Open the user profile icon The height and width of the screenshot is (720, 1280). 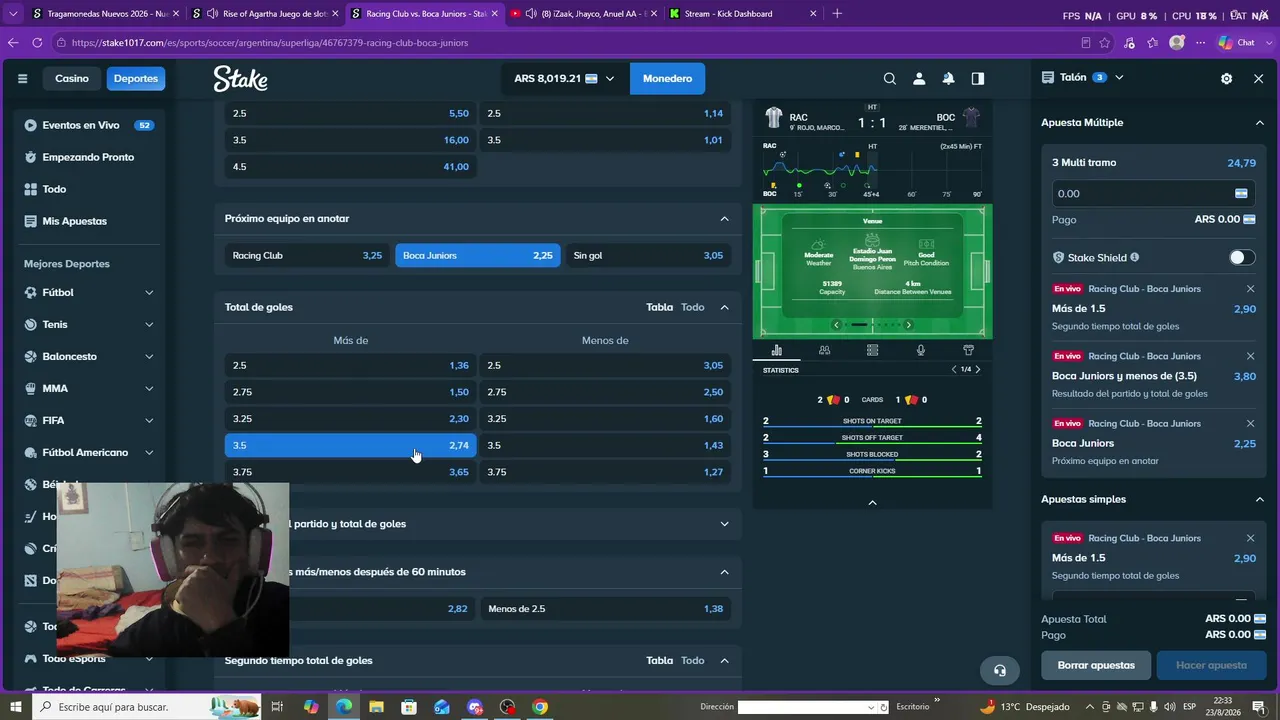pyautogui.click(x=919, y=78)
